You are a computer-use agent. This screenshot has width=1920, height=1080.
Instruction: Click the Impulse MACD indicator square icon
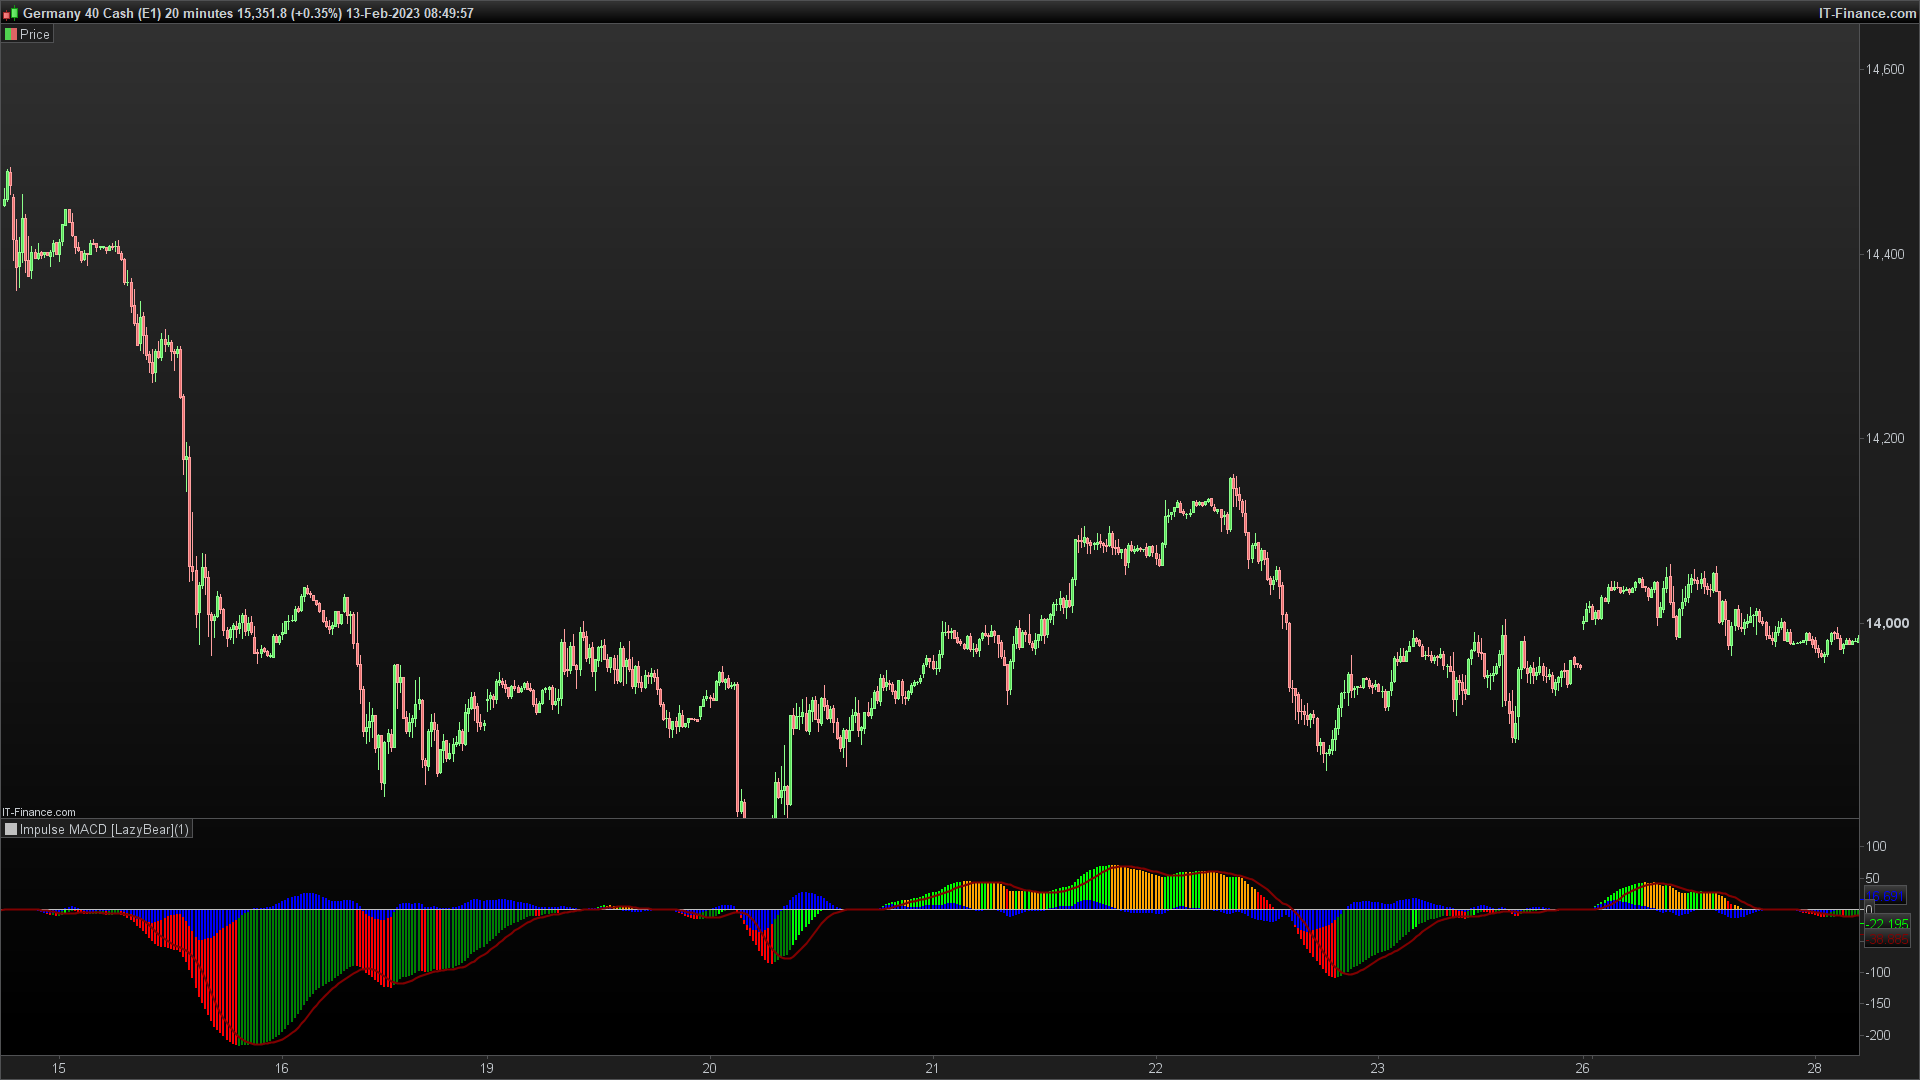coord(11,829)
